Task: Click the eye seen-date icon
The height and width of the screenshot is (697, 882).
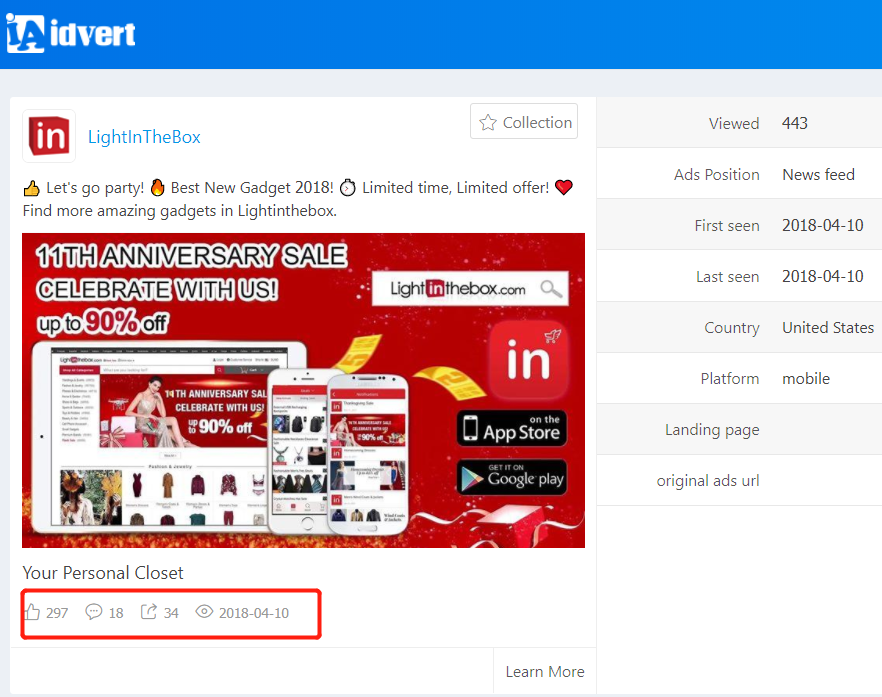Action: point(204,611)
